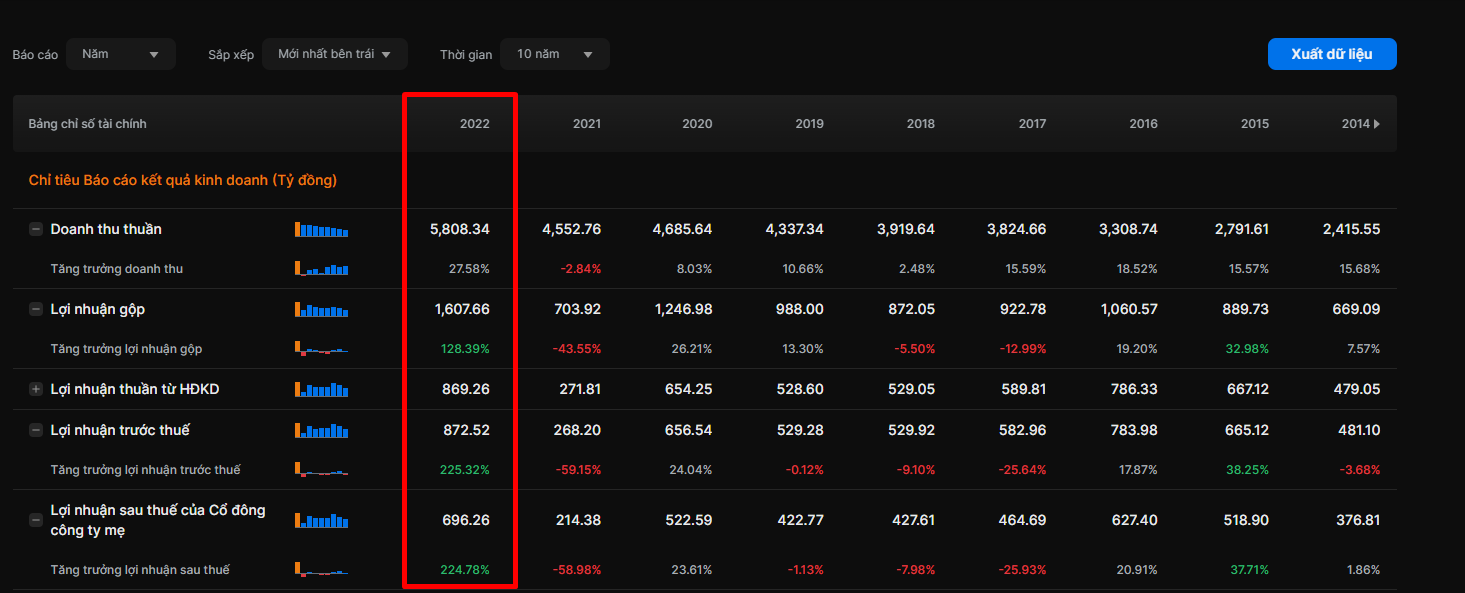Open the Báo cáo dropdown showing Năm

coord(120,54)
